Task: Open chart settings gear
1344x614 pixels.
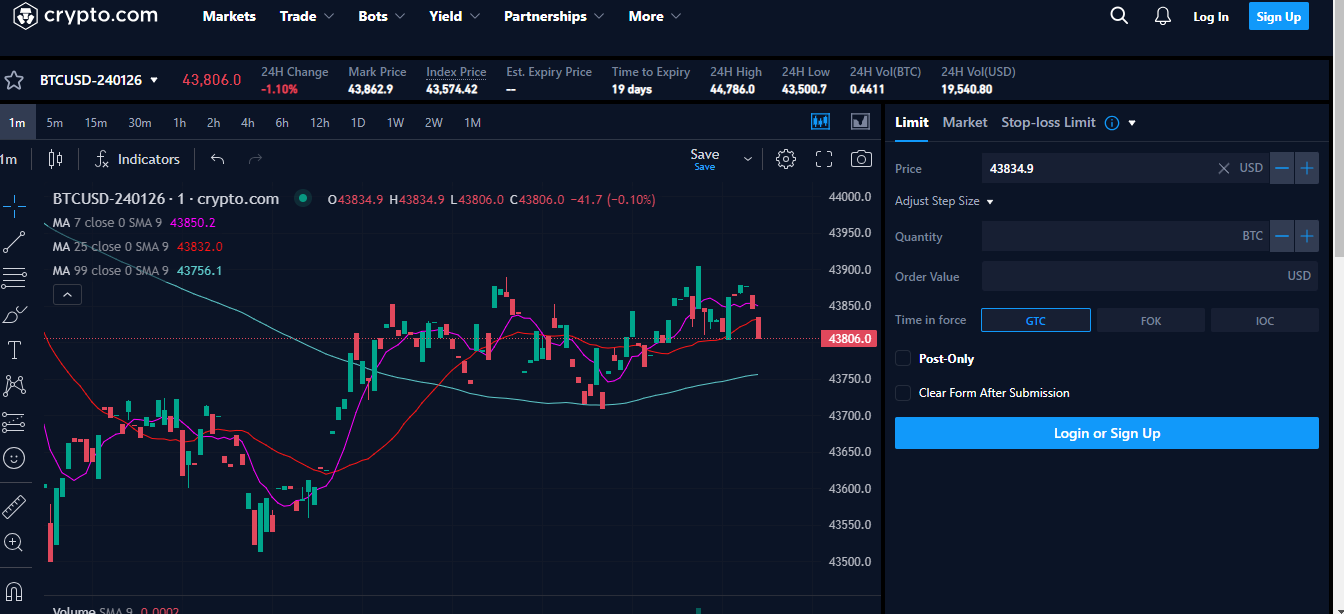Action: 786,159
